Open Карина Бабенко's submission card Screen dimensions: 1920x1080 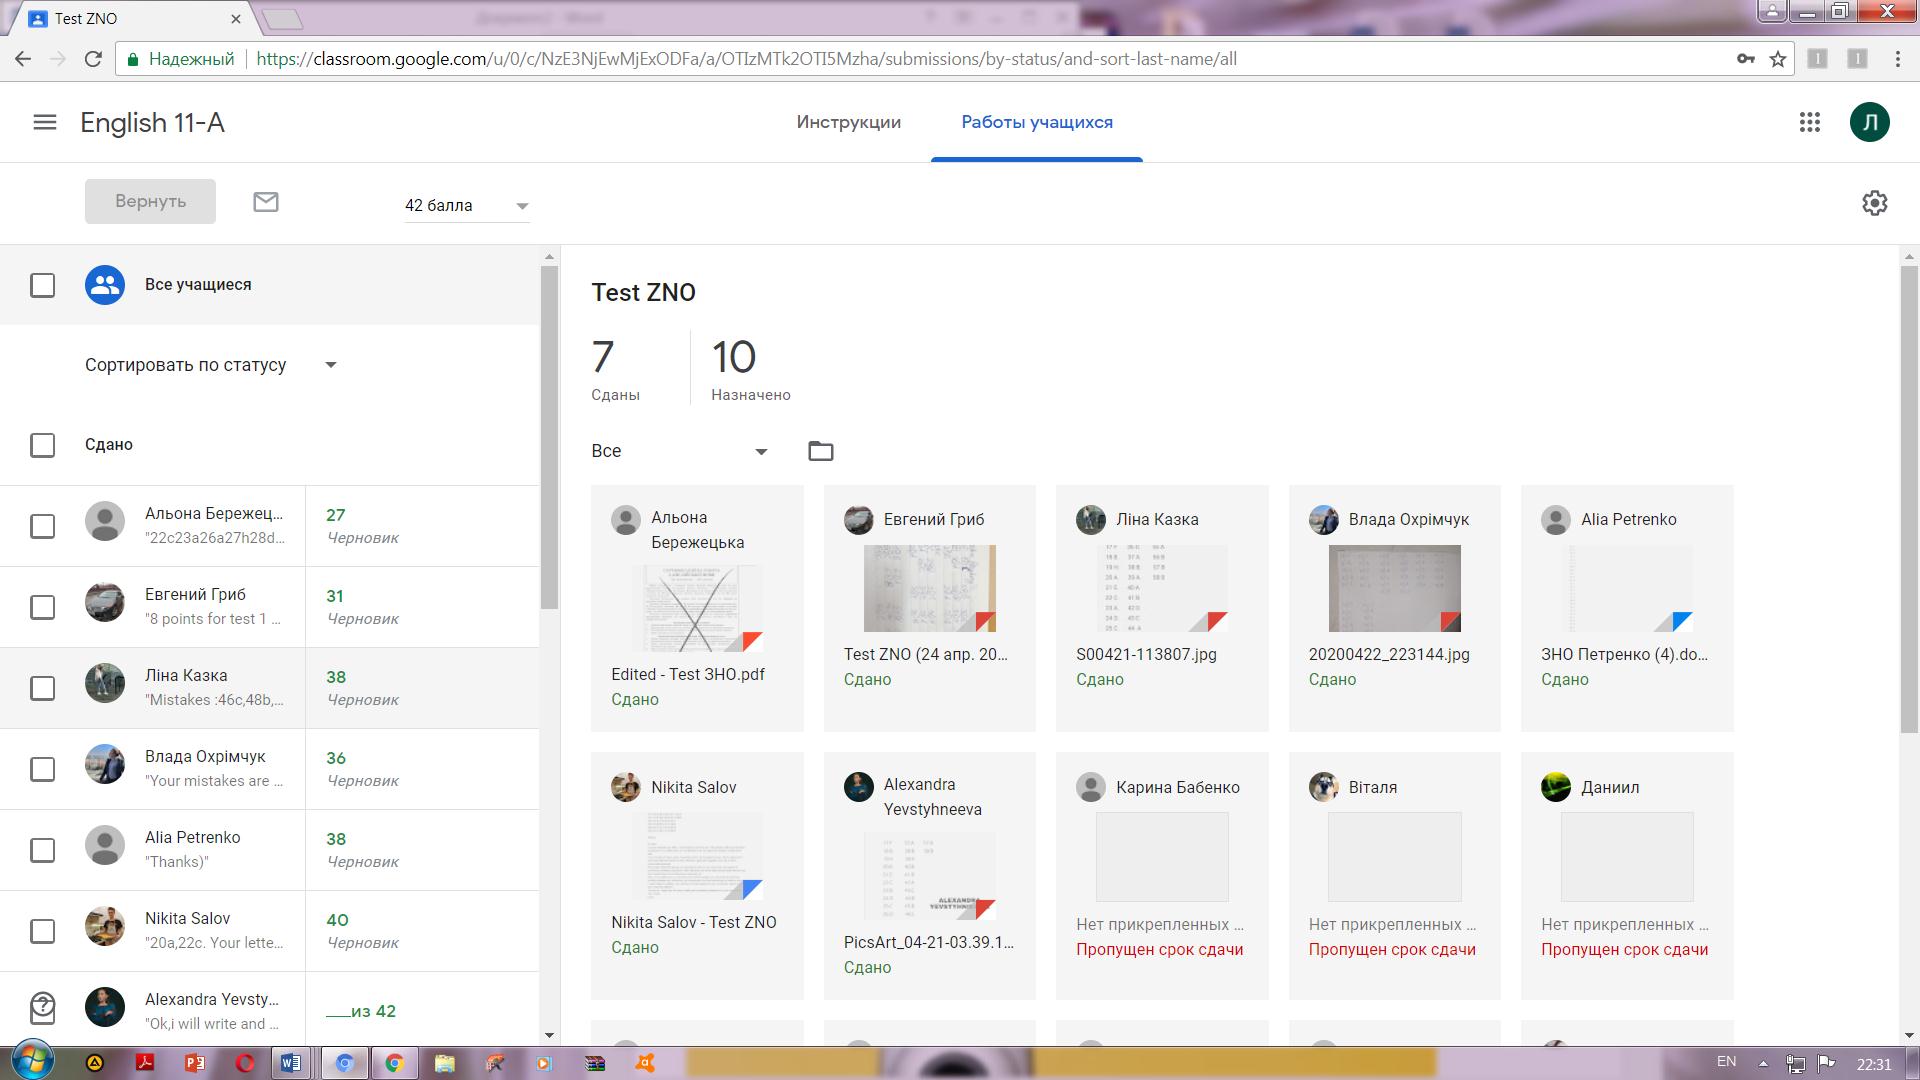click(1162, 876)
